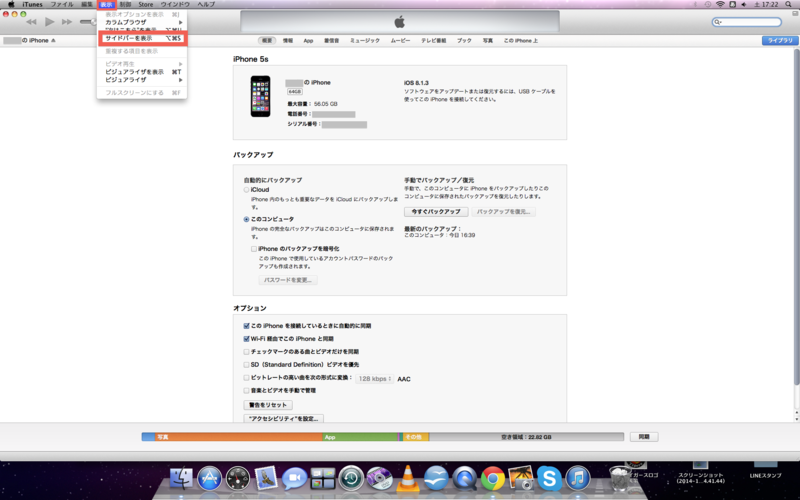Switch to the ムービー tab
The width and height of the screenshot is (800, 500).
coord(401,40)
